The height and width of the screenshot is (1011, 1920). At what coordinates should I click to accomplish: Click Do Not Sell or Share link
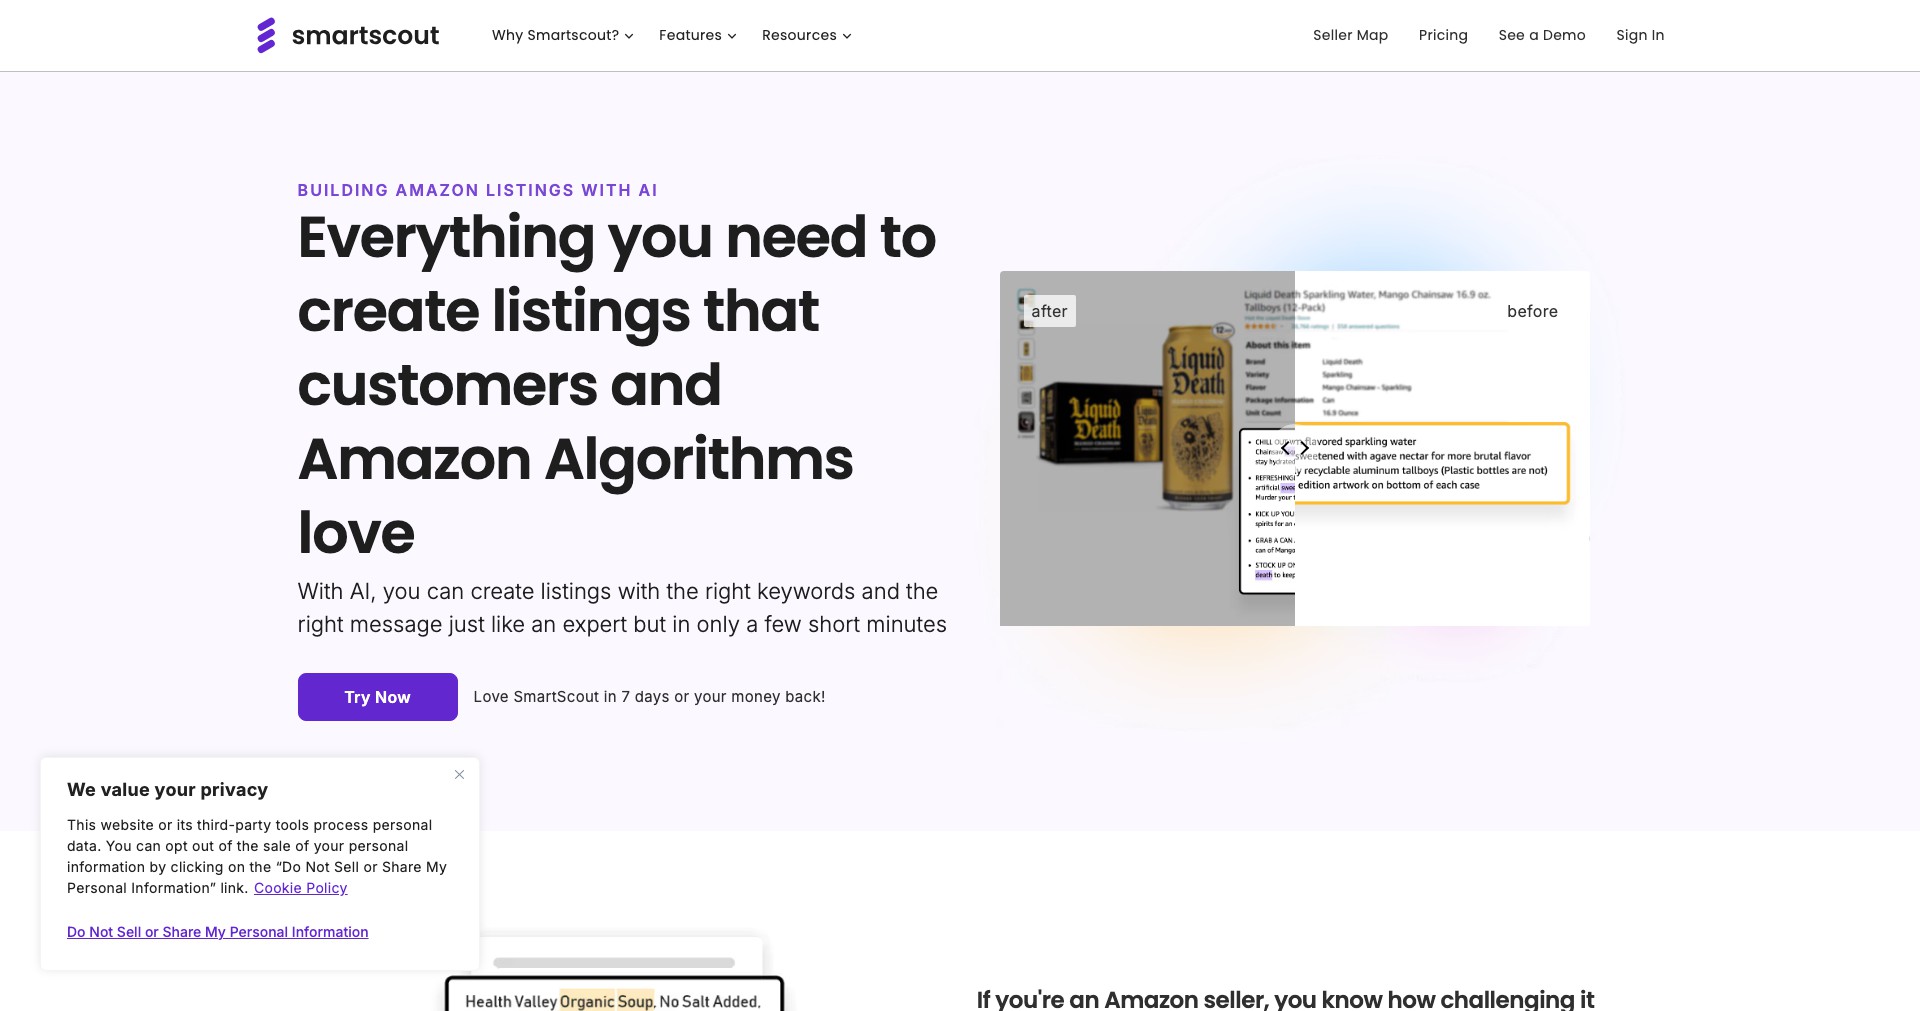pos(217,932)
